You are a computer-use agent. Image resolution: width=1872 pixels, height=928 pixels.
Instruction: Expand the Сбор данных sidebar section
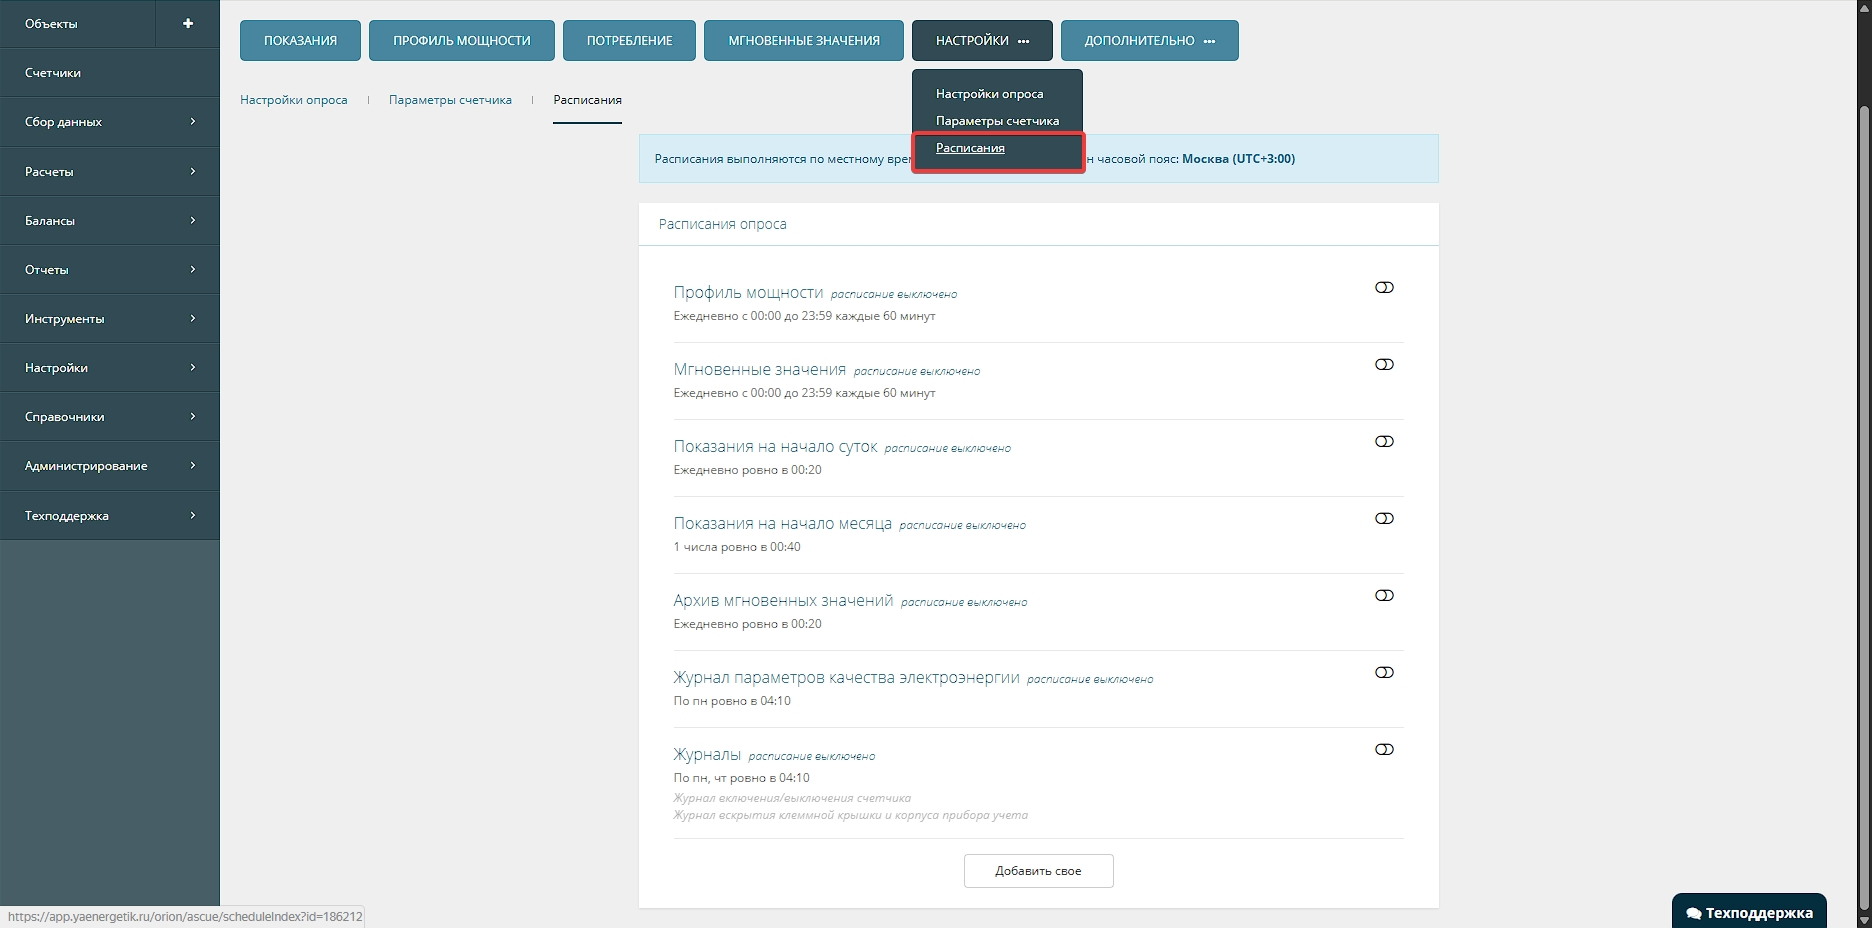[110, 122]
